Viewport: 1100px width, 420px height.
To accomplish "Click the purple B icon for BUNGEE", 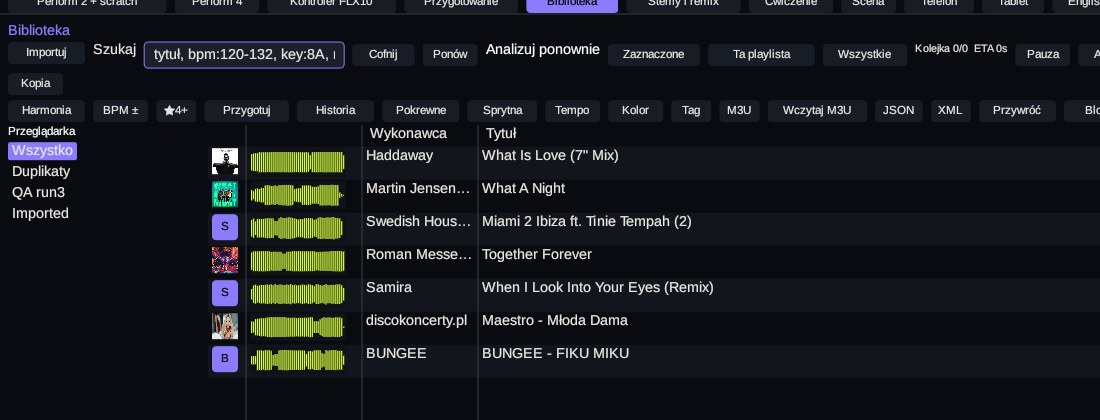I will click(224, 359).
